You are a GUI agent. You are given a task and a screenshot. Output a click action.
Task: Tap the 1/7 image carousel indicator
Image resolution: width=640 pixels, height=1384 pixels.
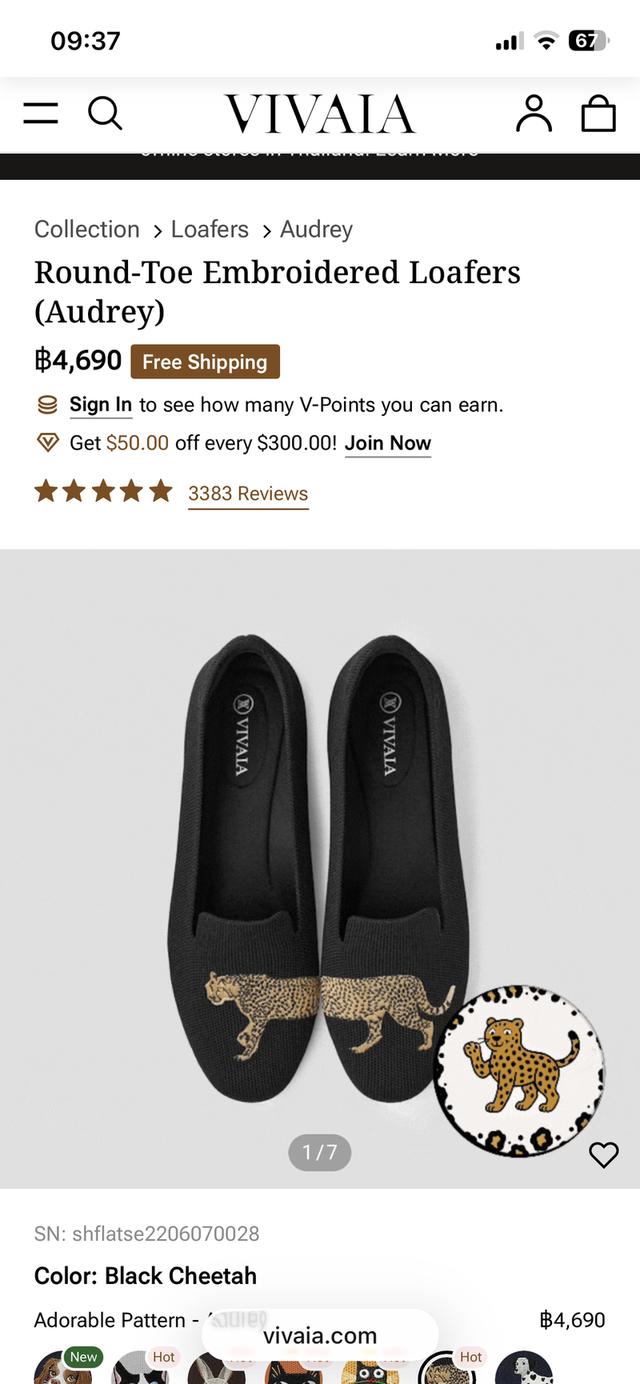pos(319,1152)
